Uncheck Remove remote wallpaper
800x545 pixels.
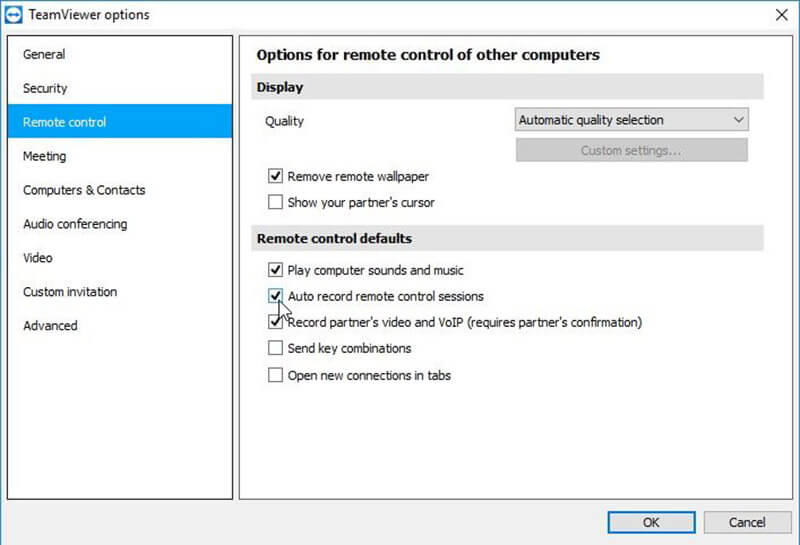276,177
